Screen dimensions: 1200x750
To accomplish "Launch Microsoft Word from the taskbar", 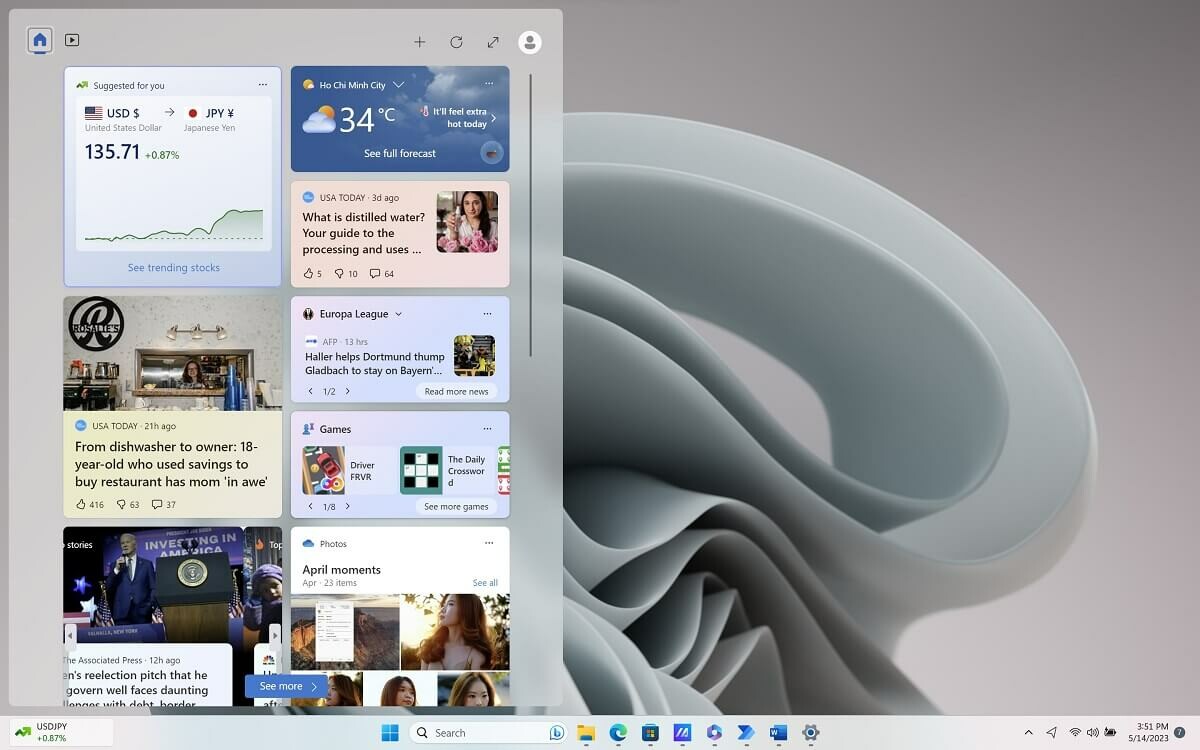I will pos(779,733).
